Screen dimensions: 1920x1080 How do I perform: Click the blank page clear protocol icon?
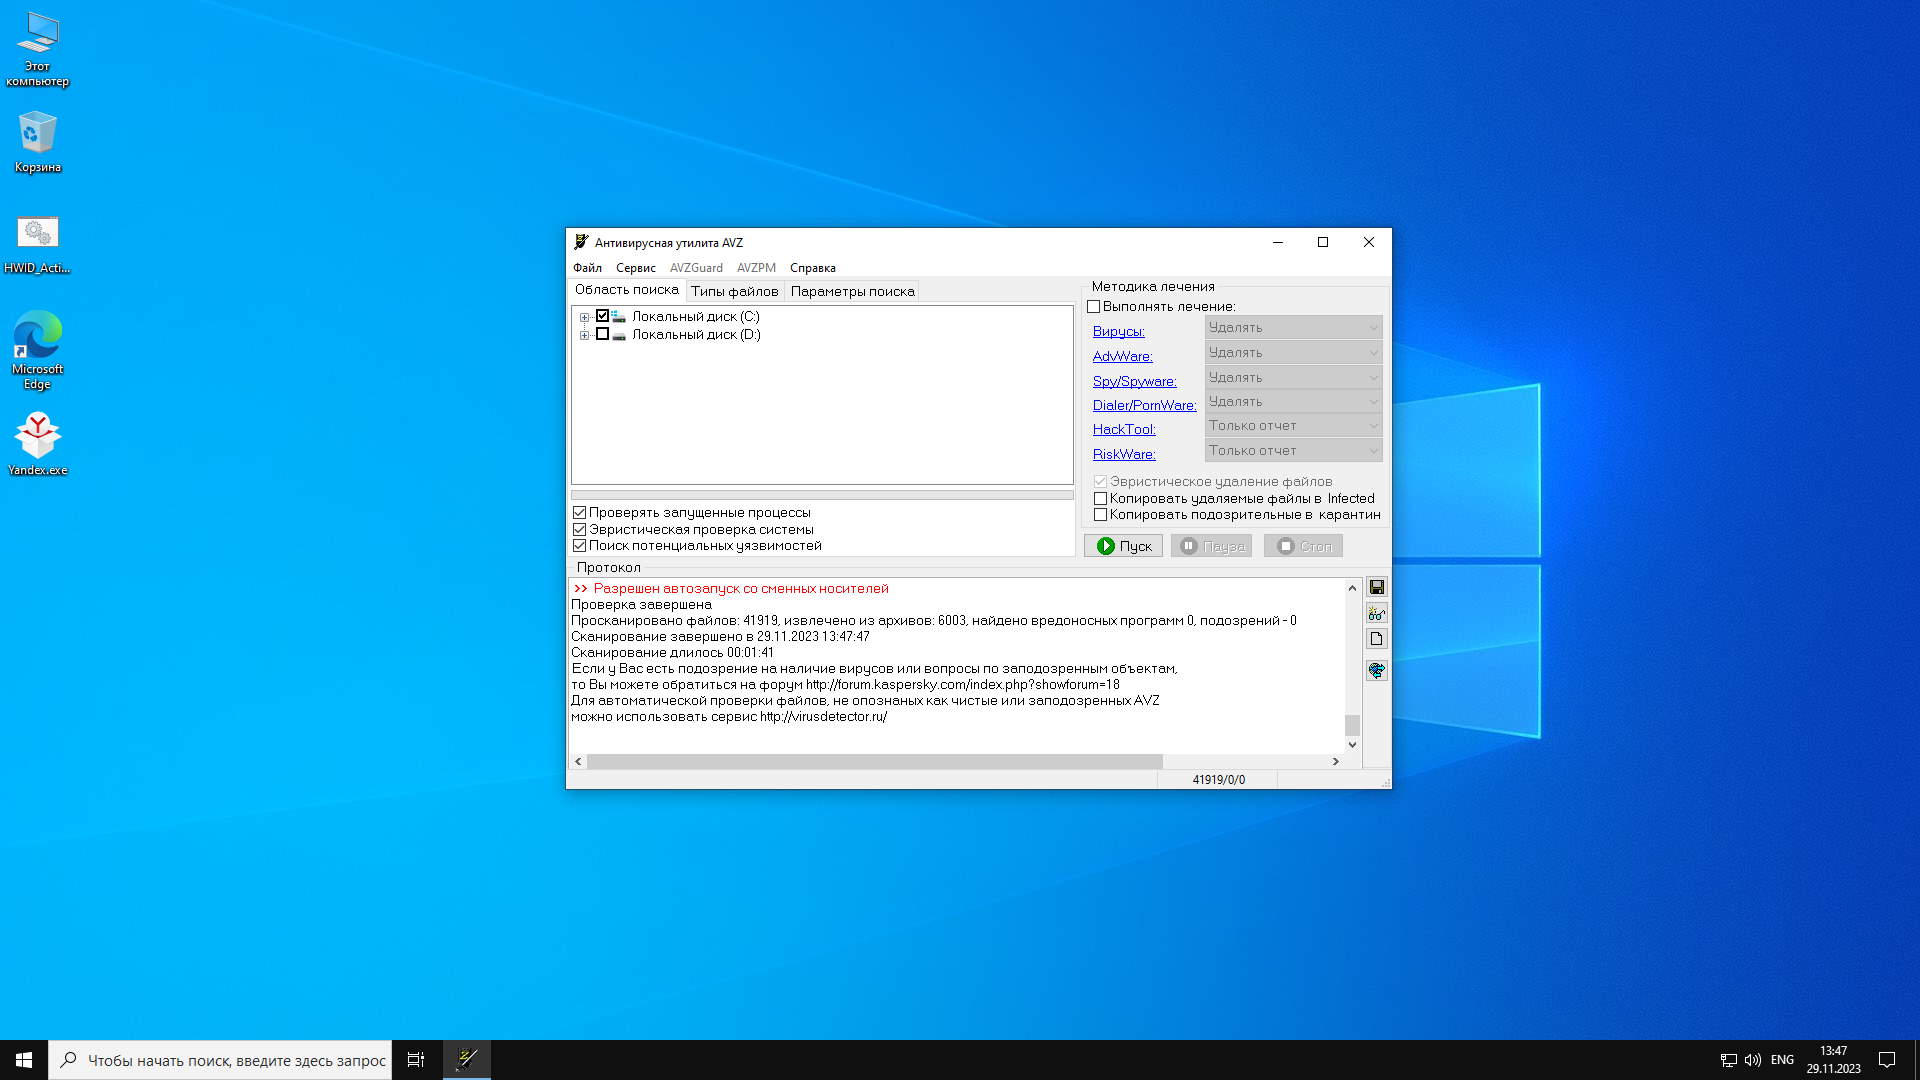click(1377, 639)
